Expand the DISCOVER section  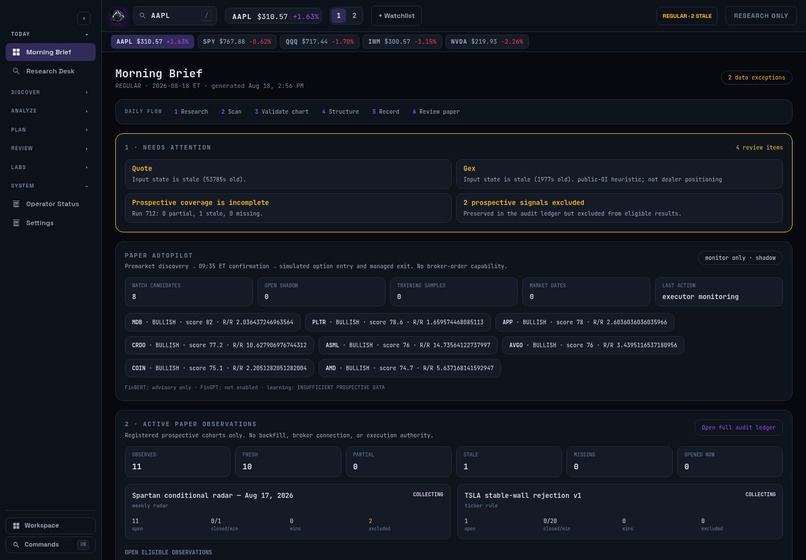pos(50,92)
